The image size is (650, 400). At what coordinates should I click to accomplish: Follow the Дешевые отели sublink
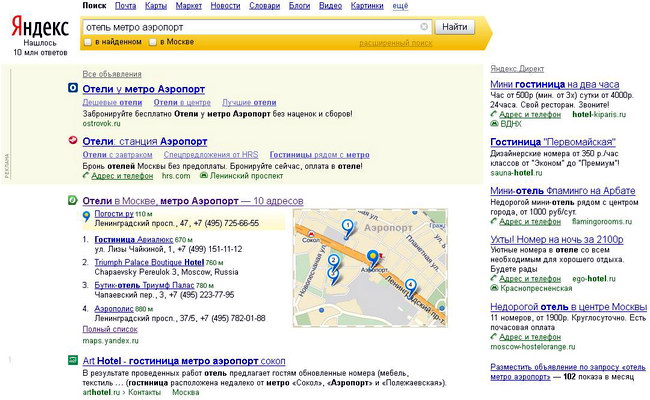[112, 102]
